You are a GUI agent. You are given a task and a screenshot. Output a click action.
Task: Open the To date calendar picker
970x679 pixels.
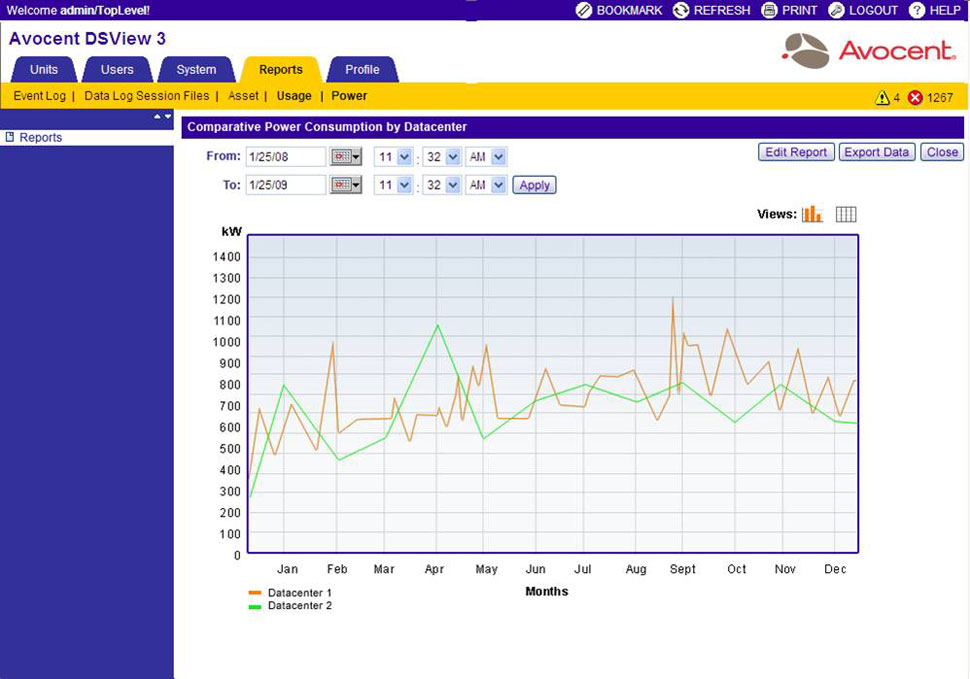pos(346,185)
